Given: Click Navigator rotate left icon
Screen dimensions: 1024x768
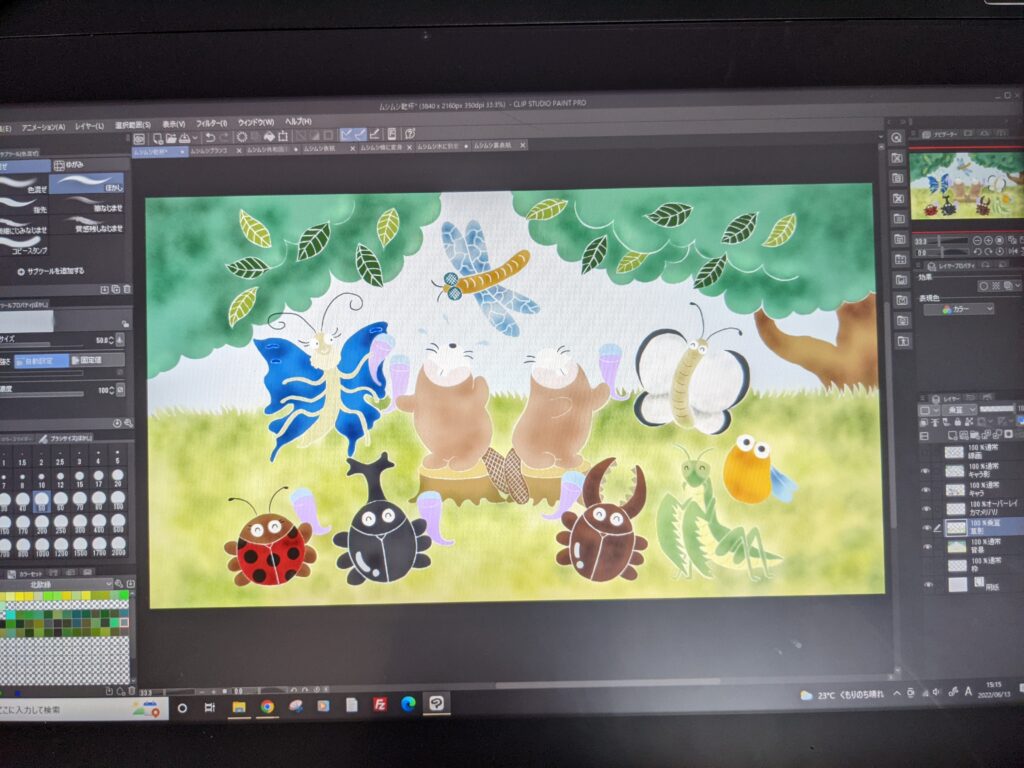Looking at the screenshot, I should [978, 251].
